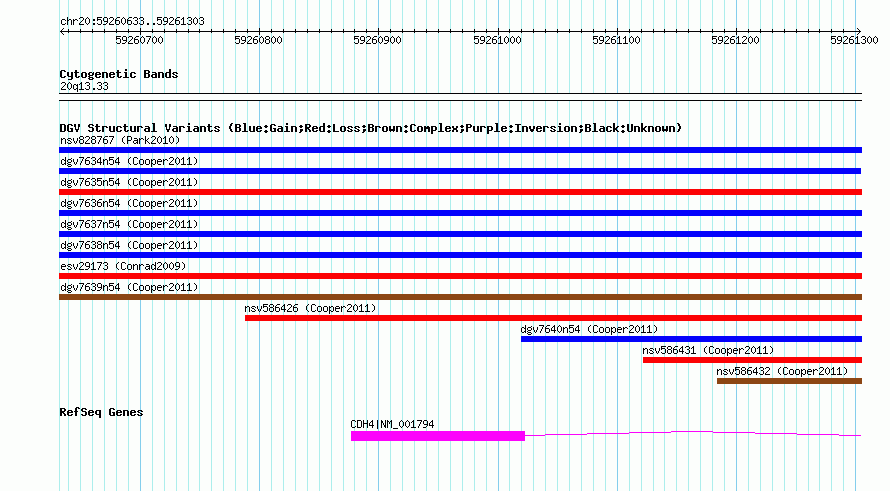Open esv29173 (Conrad2009) variant label
Image resolution: width=890 pixels, height=491 pixels.
(x=123, y=266)
